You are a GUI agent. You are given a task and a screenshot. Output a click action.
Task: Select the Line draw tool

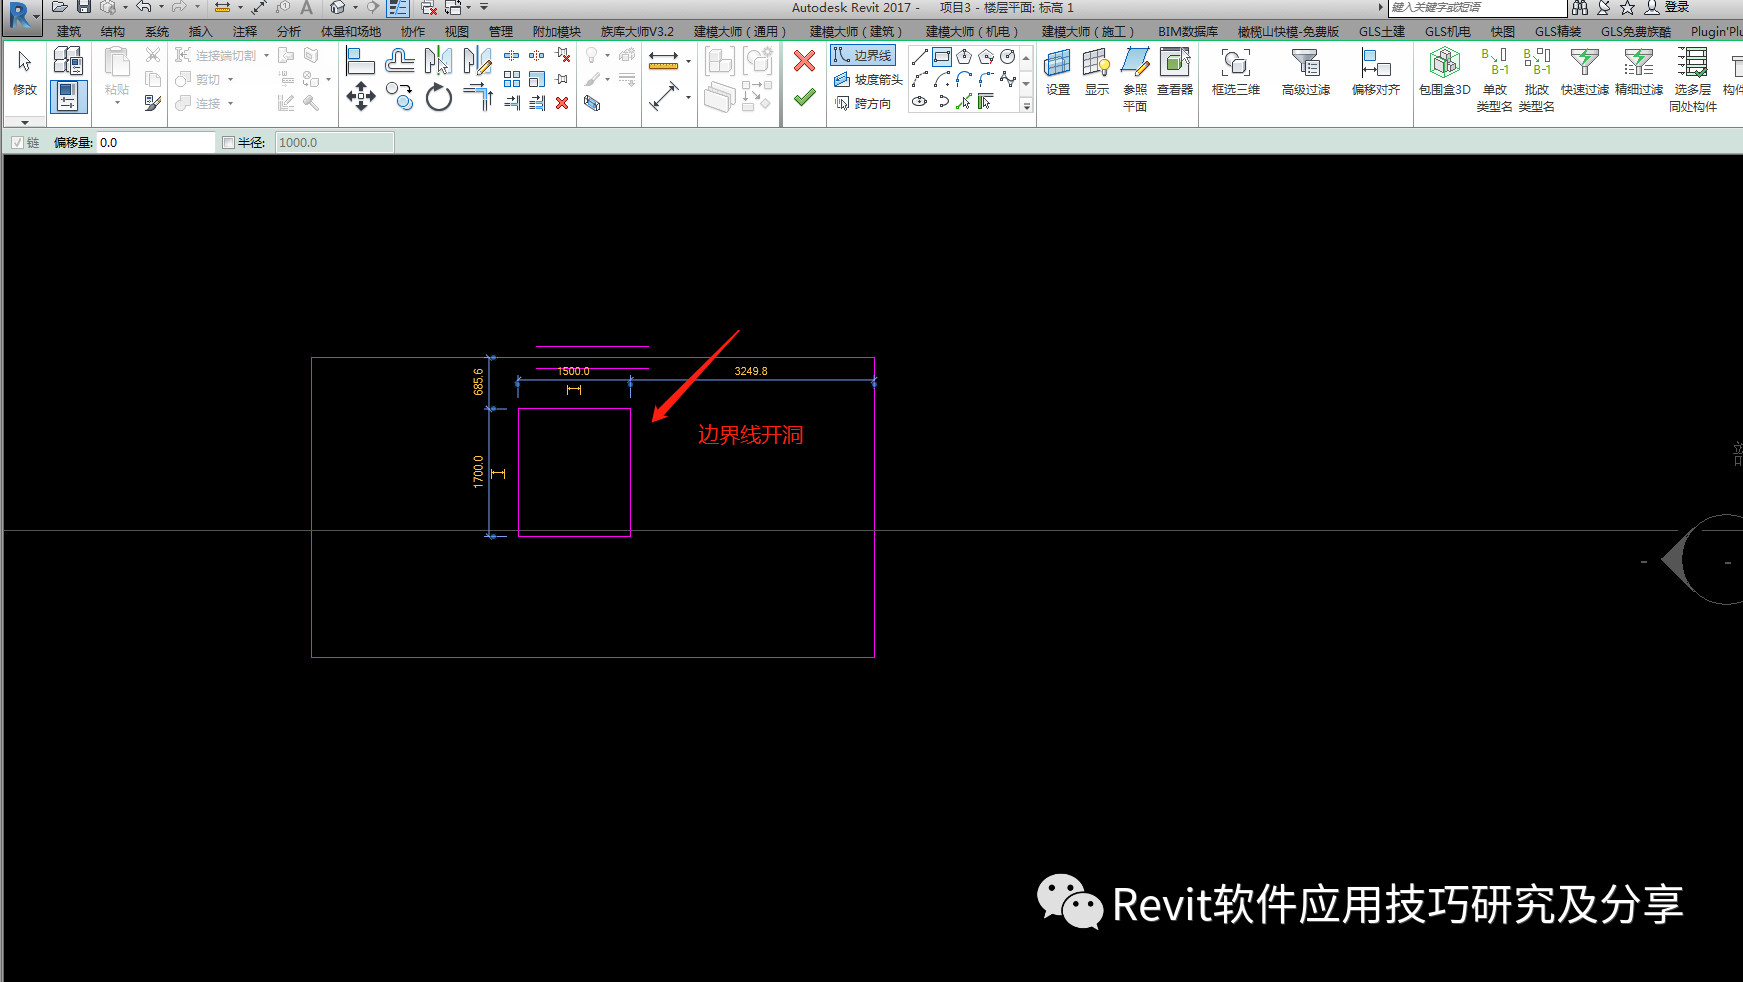920,57
